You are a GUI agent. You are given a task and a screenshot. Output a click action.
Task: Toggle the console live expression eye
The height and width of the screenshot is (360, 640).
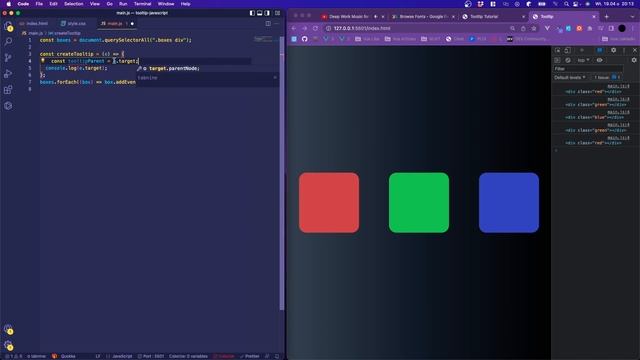tap(599, 60)
